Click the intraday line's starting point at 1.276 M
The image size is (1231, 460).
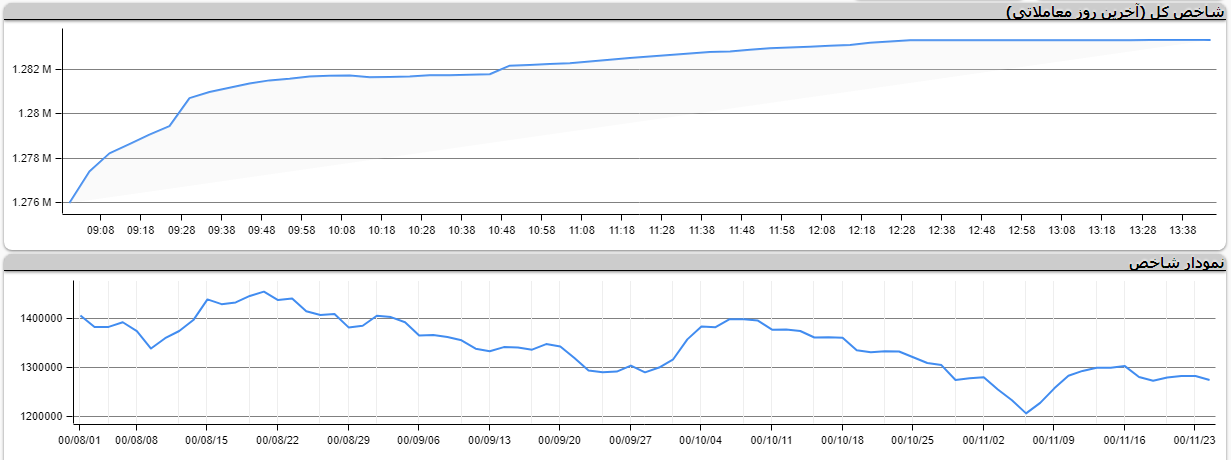(70, 202)
